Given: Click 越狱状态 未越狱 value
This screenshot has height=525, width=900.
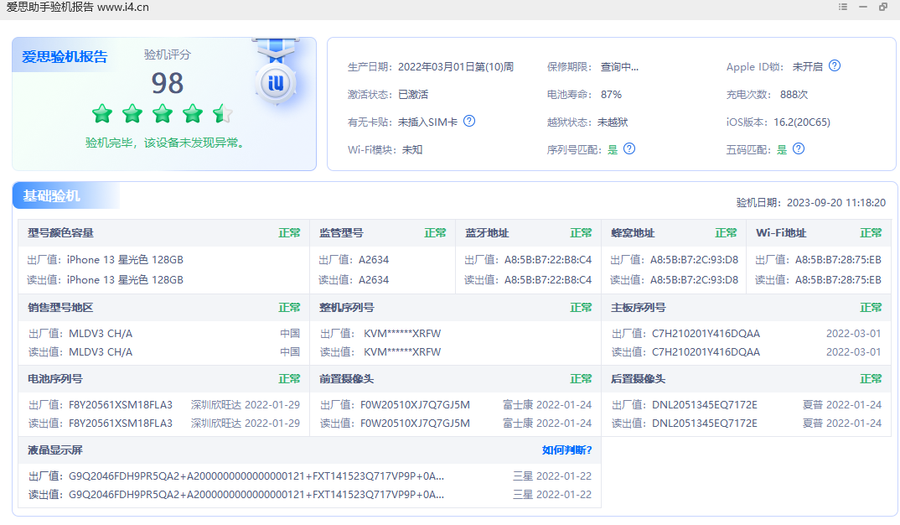Looking at the screenshot, I should [612, 122].
